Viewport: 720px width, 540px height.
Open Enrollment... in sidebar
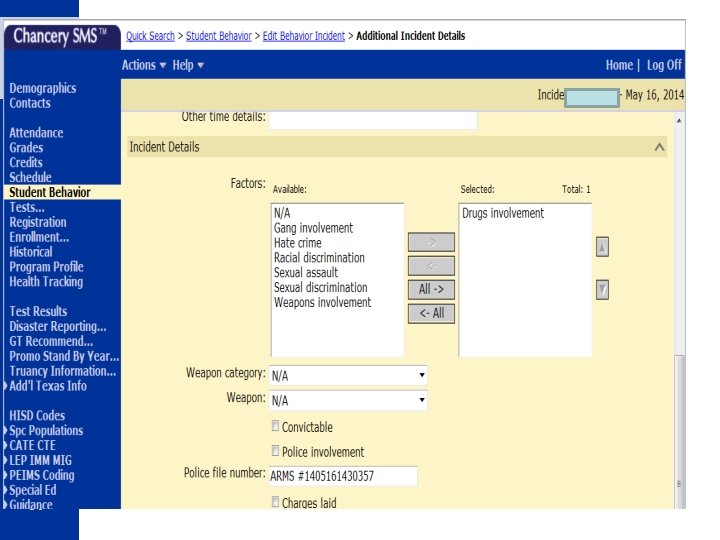pos(39,237)
